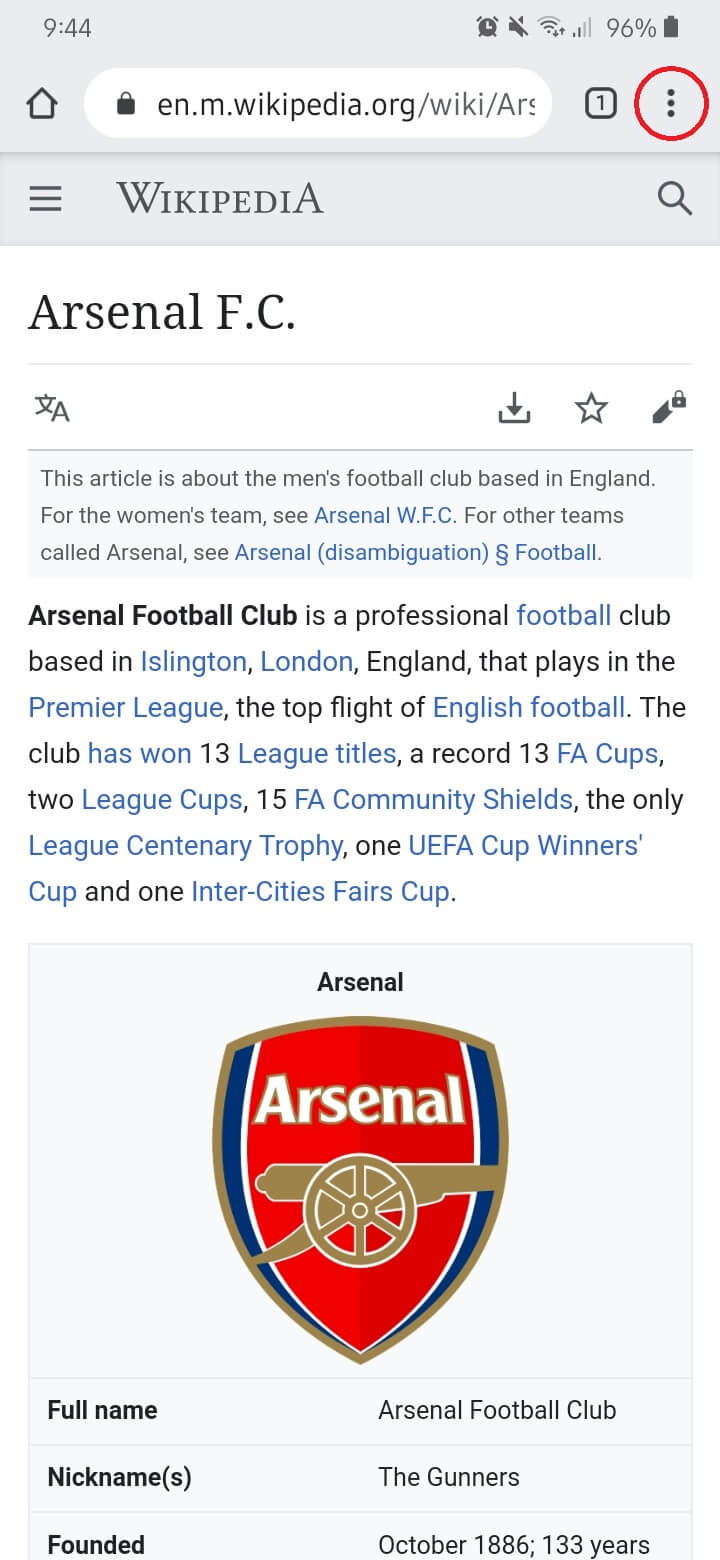Screen dimensions: 720x1560
Task: Open the Chrome three-dot overflow menu
Action: point(670,103)
